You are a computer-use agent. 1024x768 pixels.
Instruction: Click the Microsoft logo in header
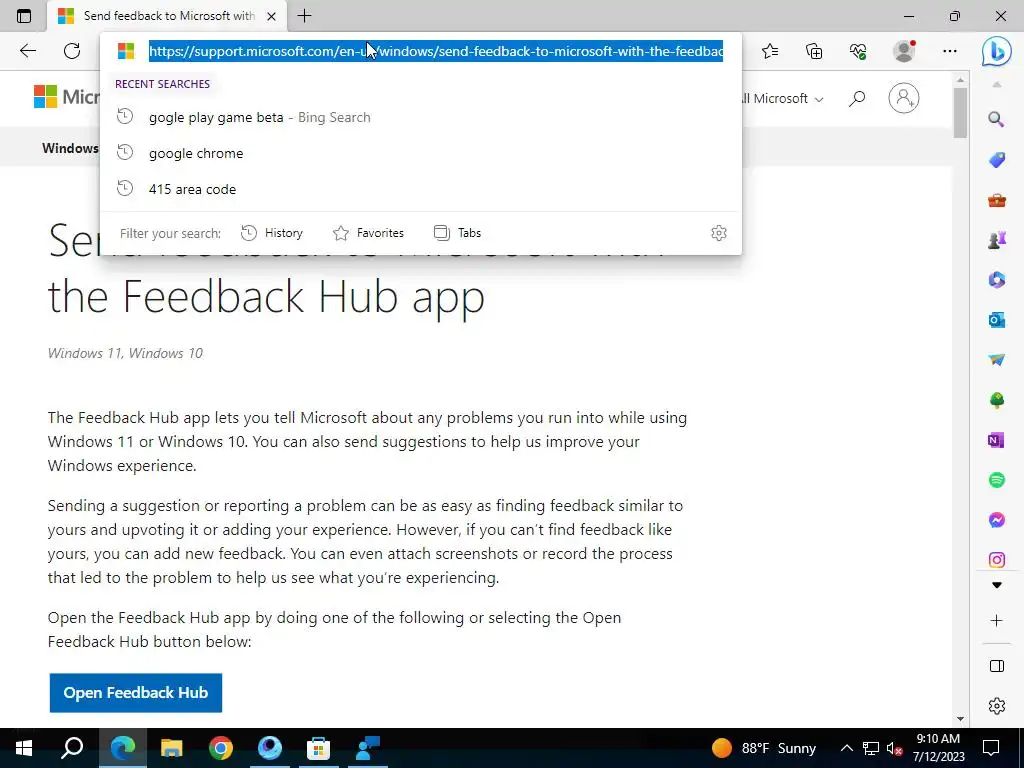pos(66,97)
